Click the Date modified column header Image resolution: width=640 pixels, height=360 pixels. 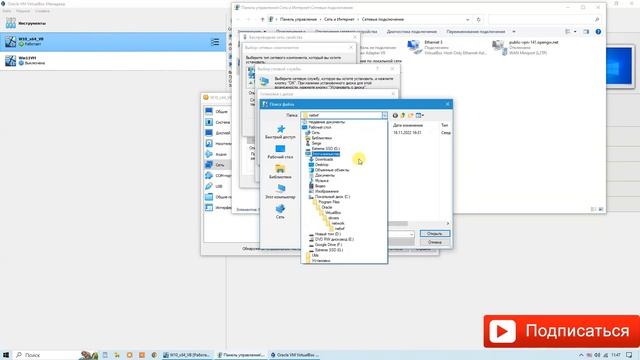(x=408, y=125)
